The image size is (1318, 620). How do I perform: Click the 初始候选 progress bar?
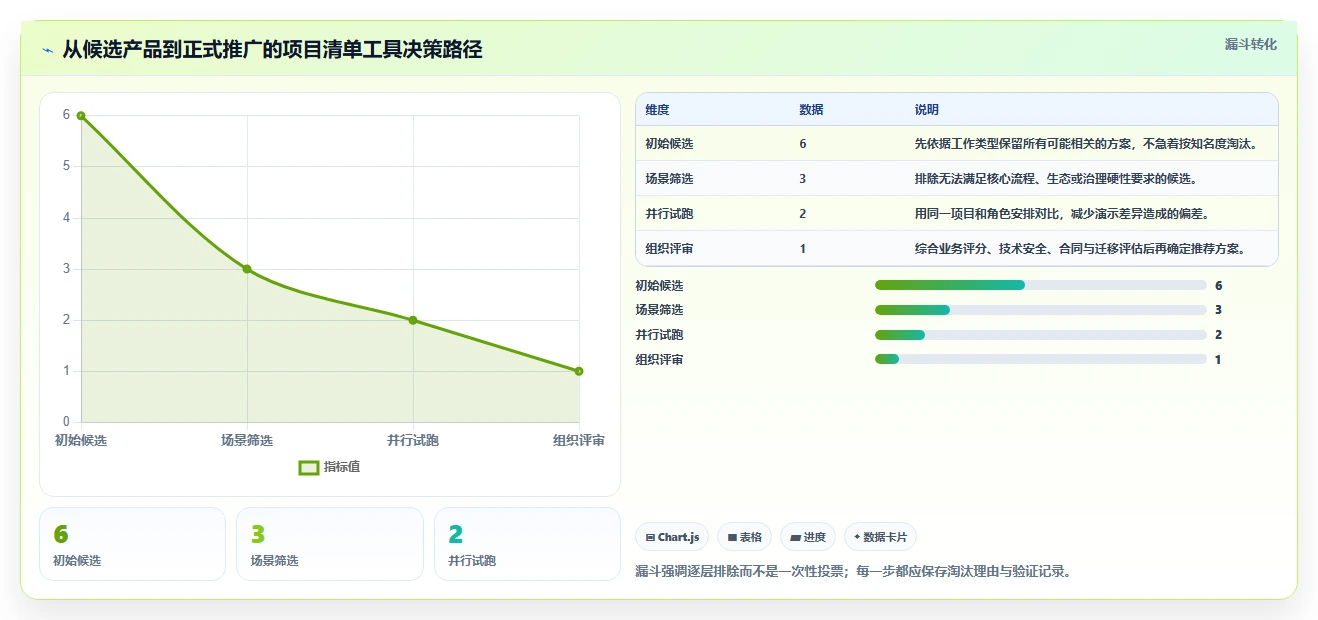[1040, 285]
